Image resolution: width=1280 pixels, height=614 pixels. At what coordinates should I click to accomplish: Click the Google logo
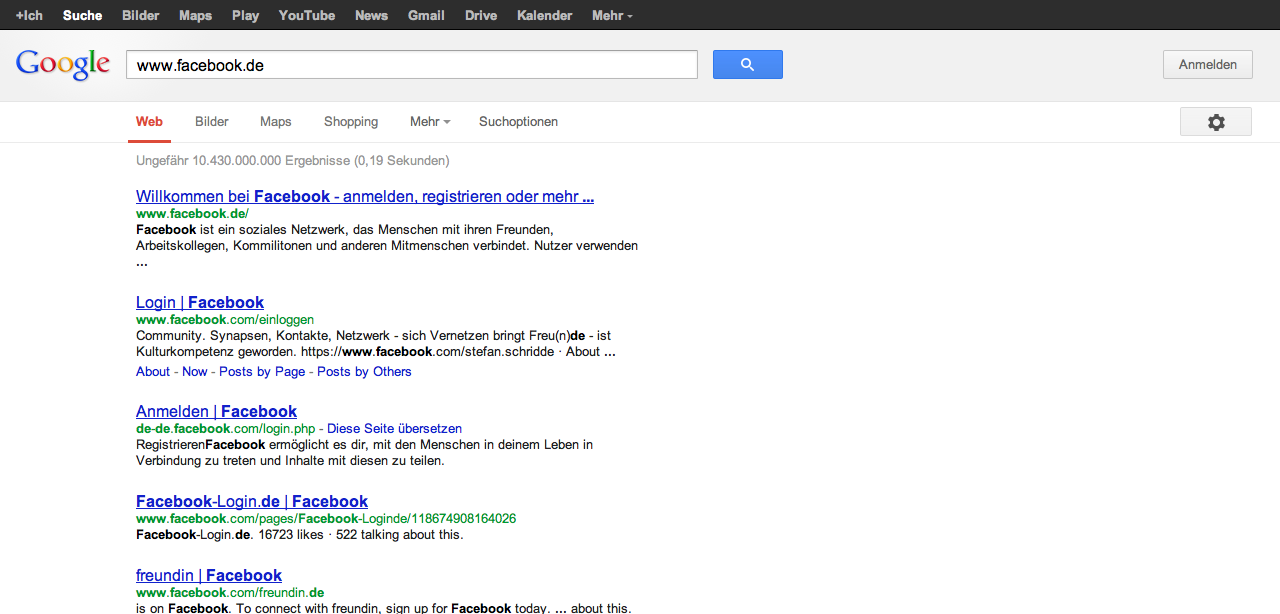pos(63,64)
